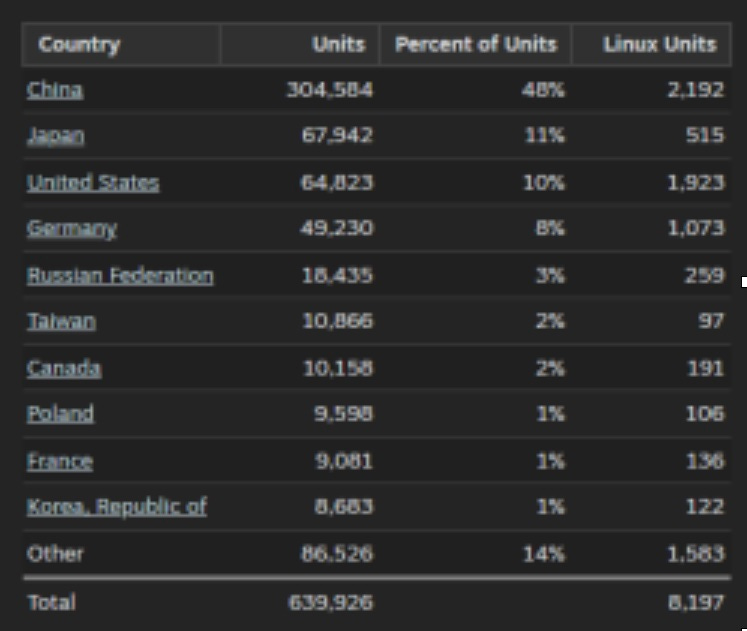Screen dimensions: 747x631
Task: Select the Germany country link
Action: click(x=71, y=228)
